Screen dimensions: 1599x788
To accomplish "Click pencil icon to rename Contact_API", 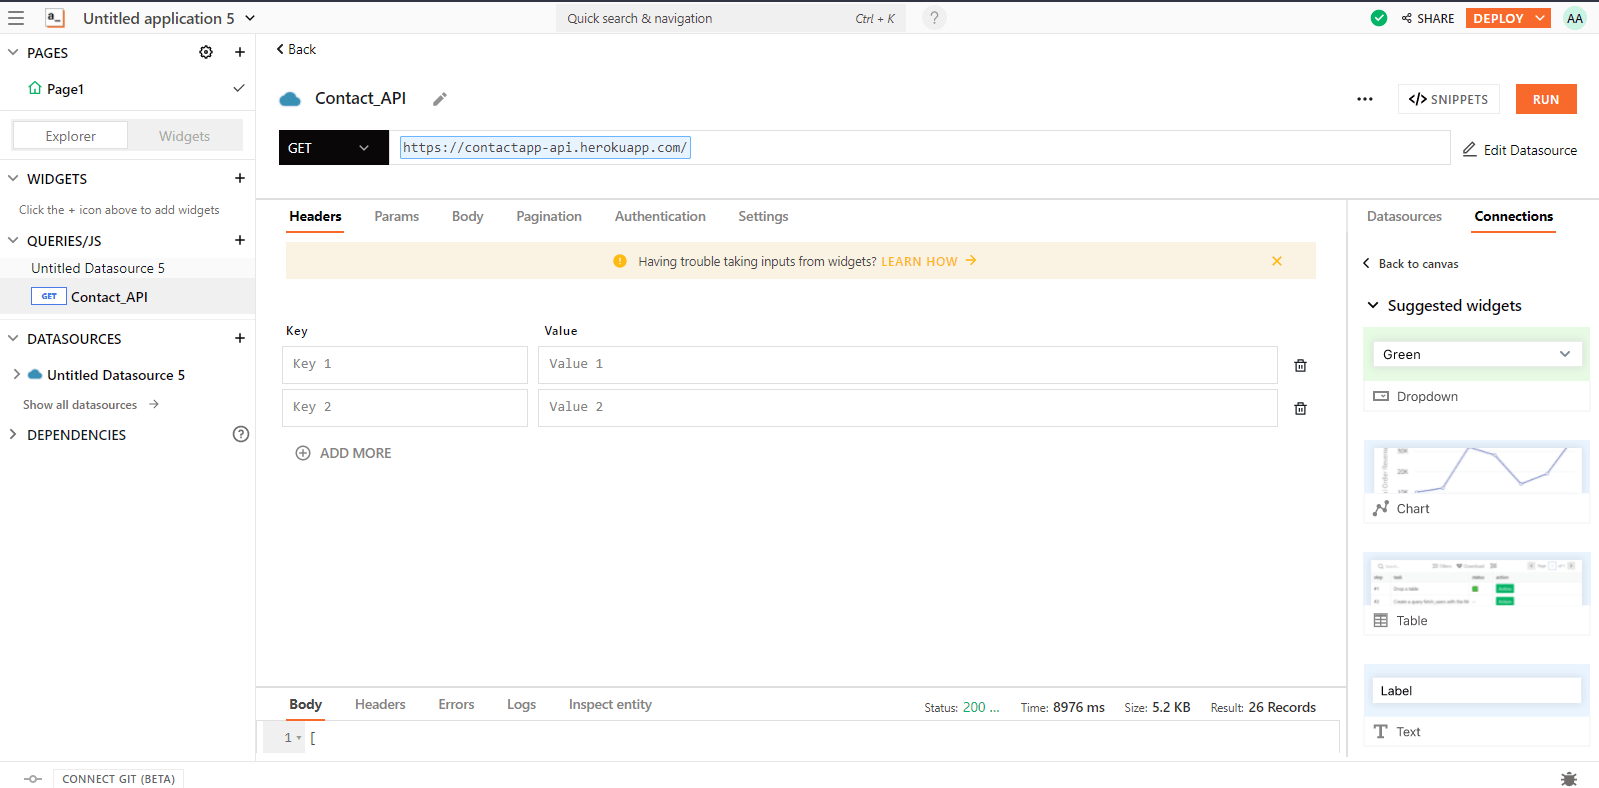I will click(x=439, y=99).
